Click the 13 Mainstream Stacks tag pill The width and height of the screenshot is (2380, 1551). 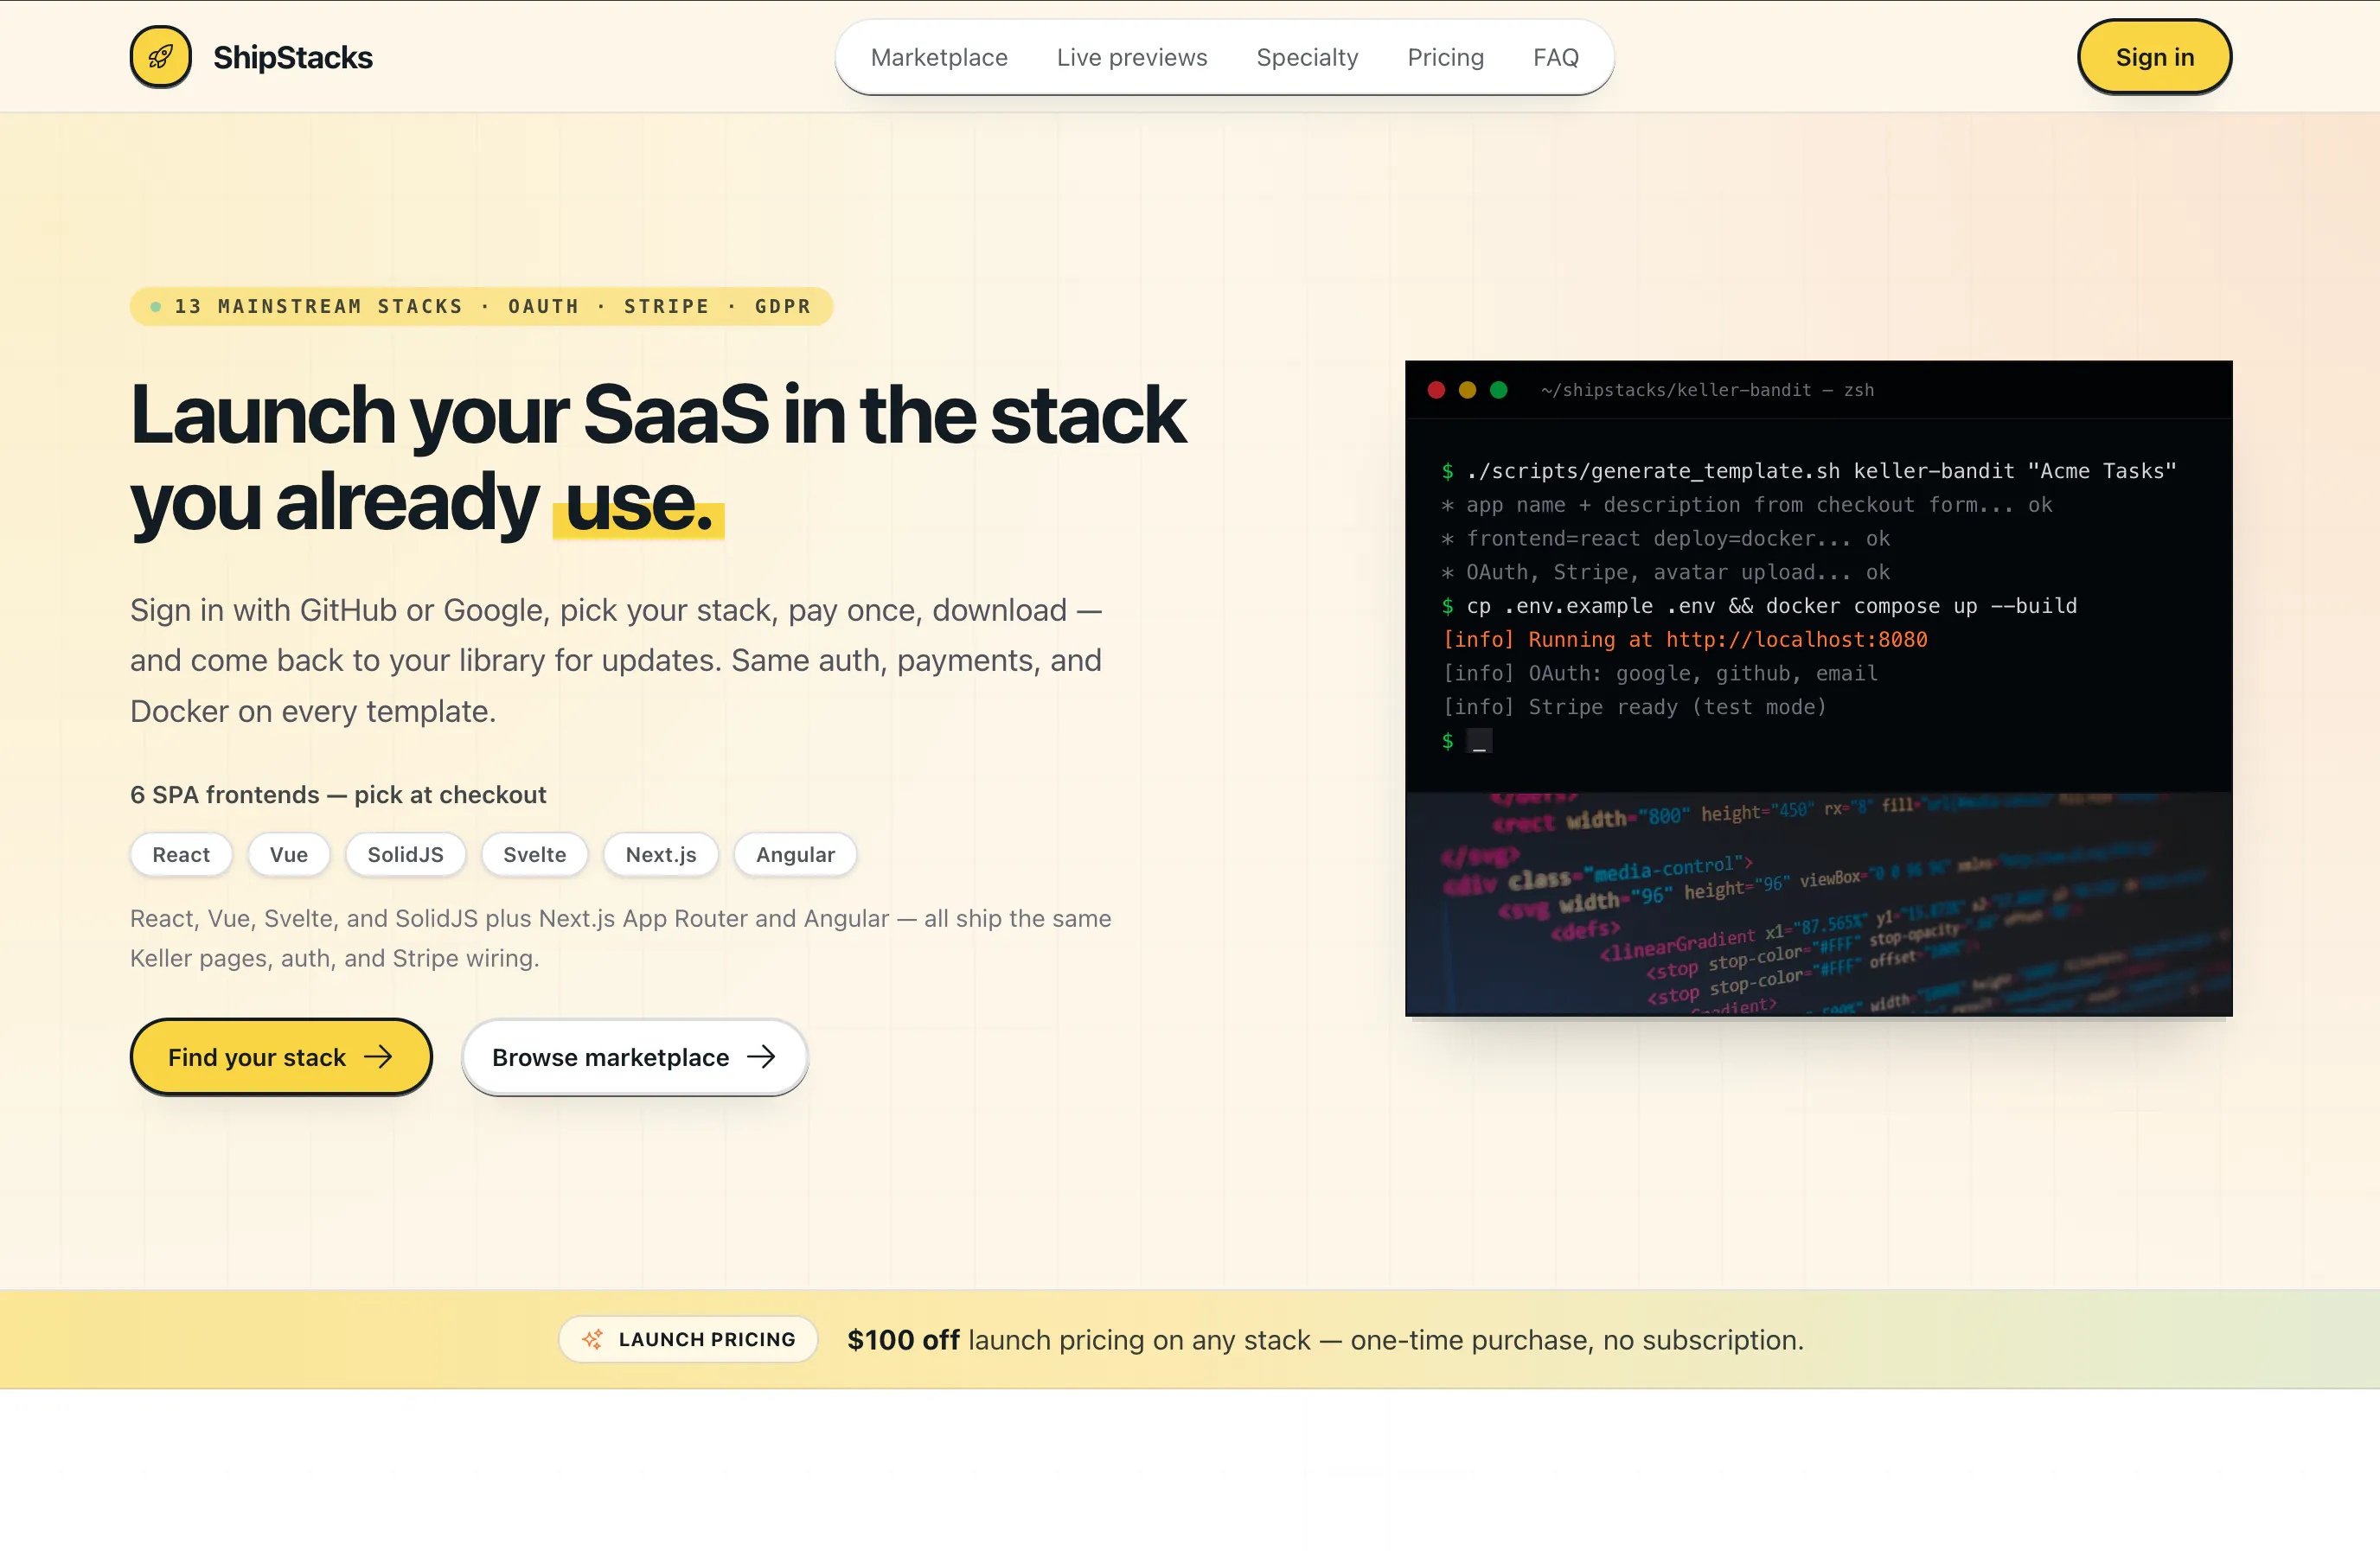point(481,306)
